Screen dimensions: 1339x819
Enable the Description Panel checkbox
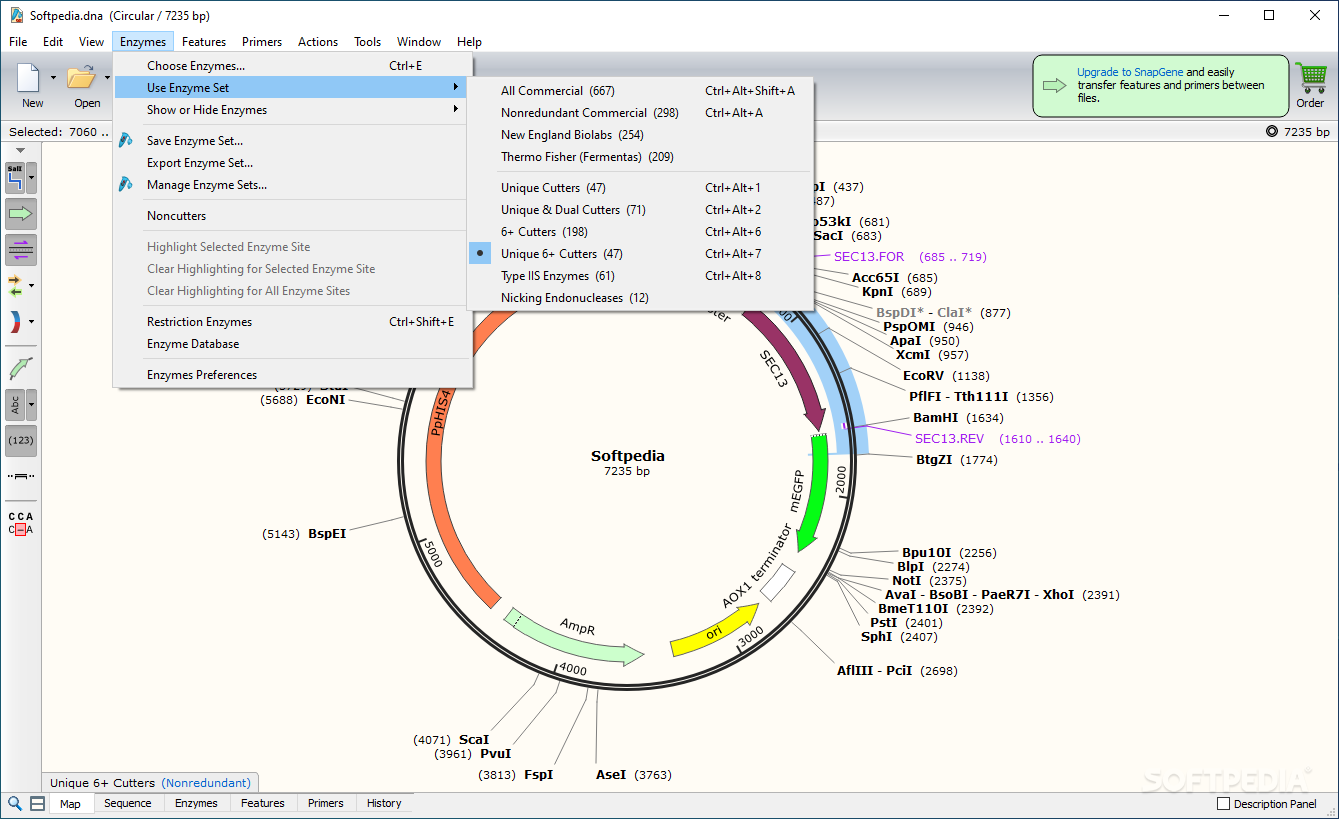coord(1223,804)
